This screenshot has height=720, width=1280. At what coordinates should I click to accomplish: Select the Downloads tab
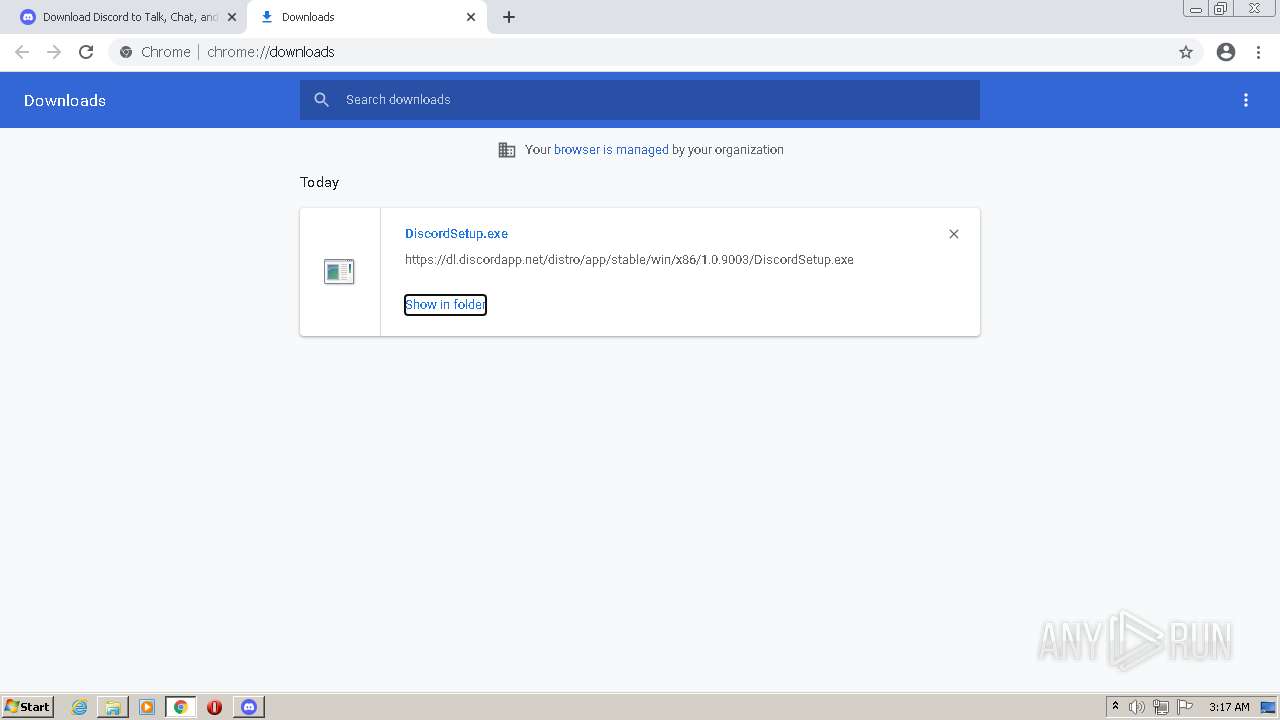tap(366, 17)
